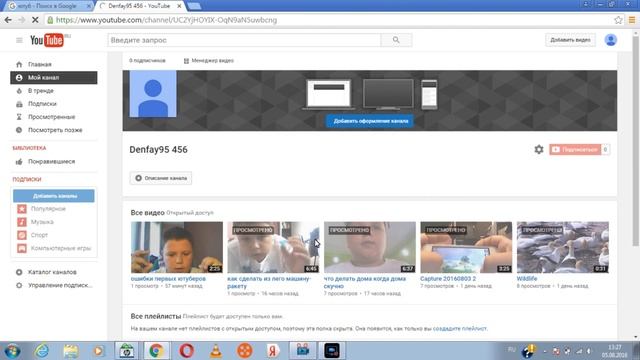Open a new tab button
Viewport: 640px width, 360px height.
[194, 6]
